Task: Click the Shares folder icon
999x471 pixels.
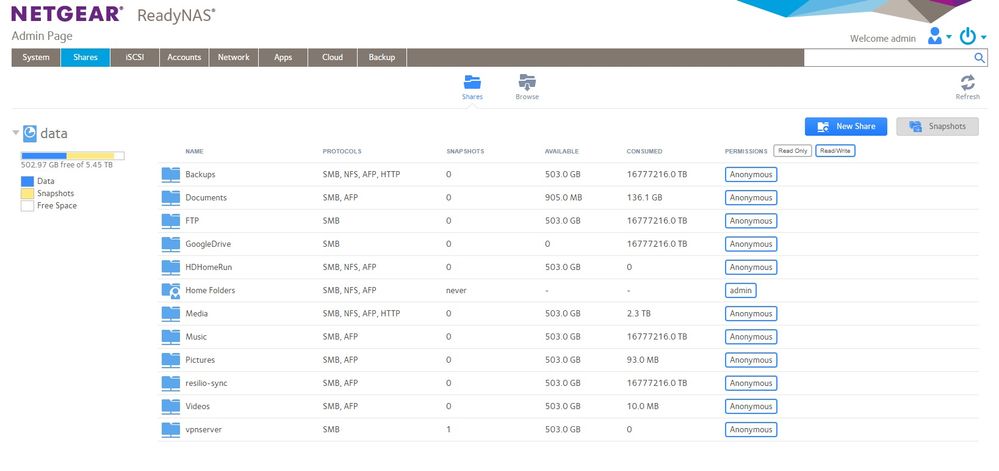Action: (x=472, y=82)
